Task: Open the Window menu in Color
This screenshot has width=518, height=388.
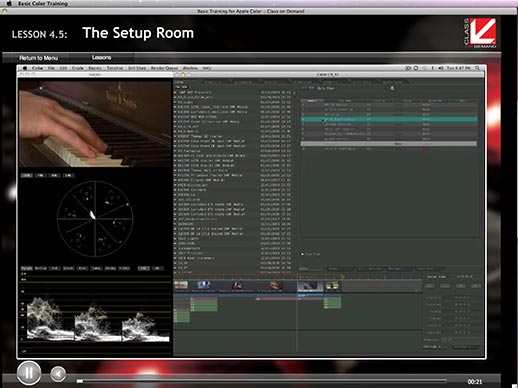Action: coord(190,68)
